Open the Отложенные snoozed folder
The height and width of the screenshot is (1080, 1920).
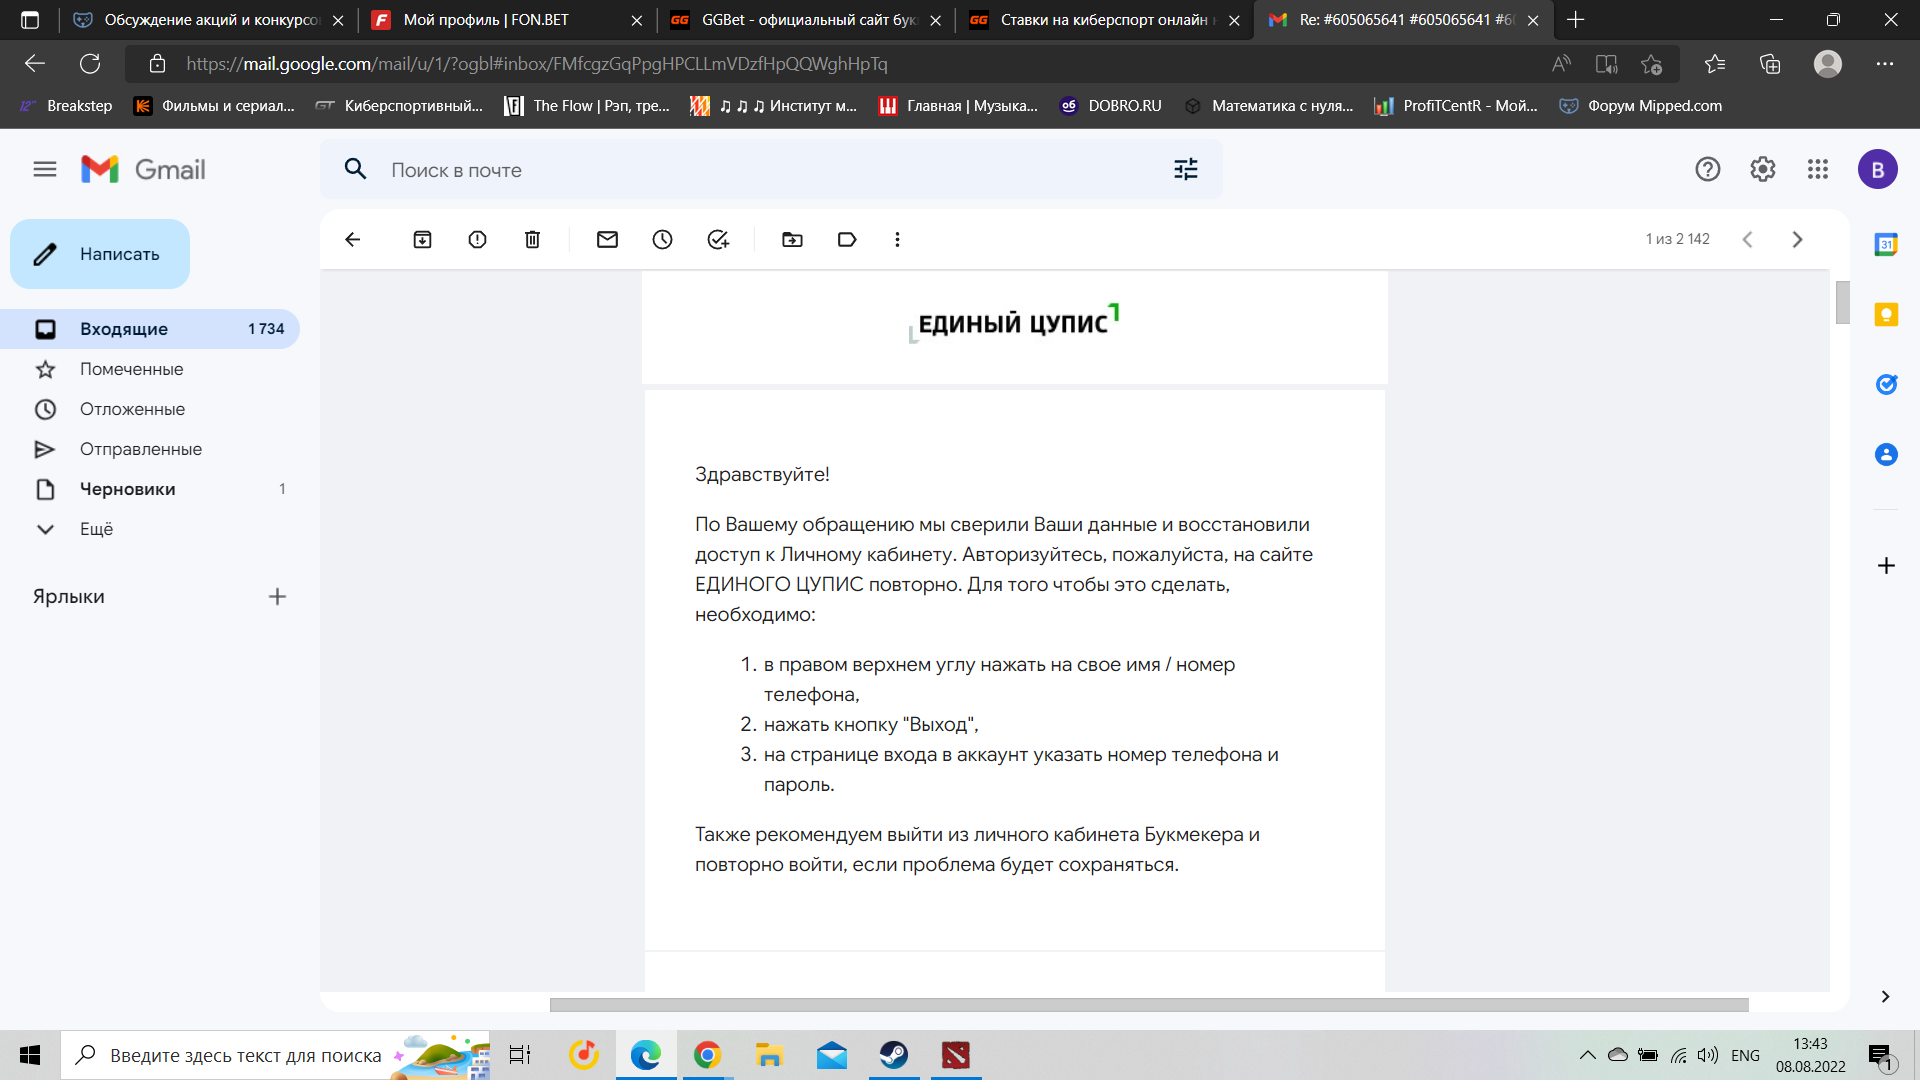[150, 409]
